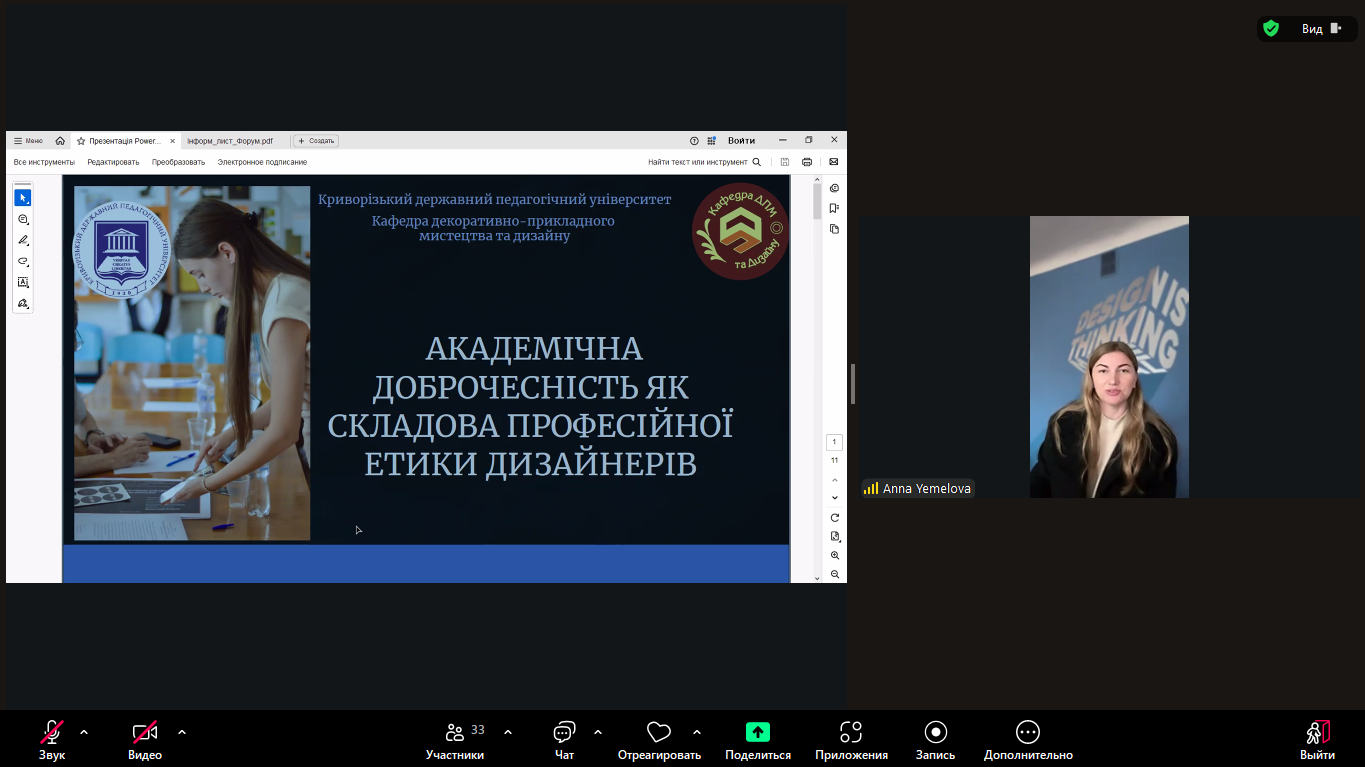Select the arrow selection tool in Acrobat sidebar
The width and height of the screenshot is (1365, 767).
(x=23, y=198)
